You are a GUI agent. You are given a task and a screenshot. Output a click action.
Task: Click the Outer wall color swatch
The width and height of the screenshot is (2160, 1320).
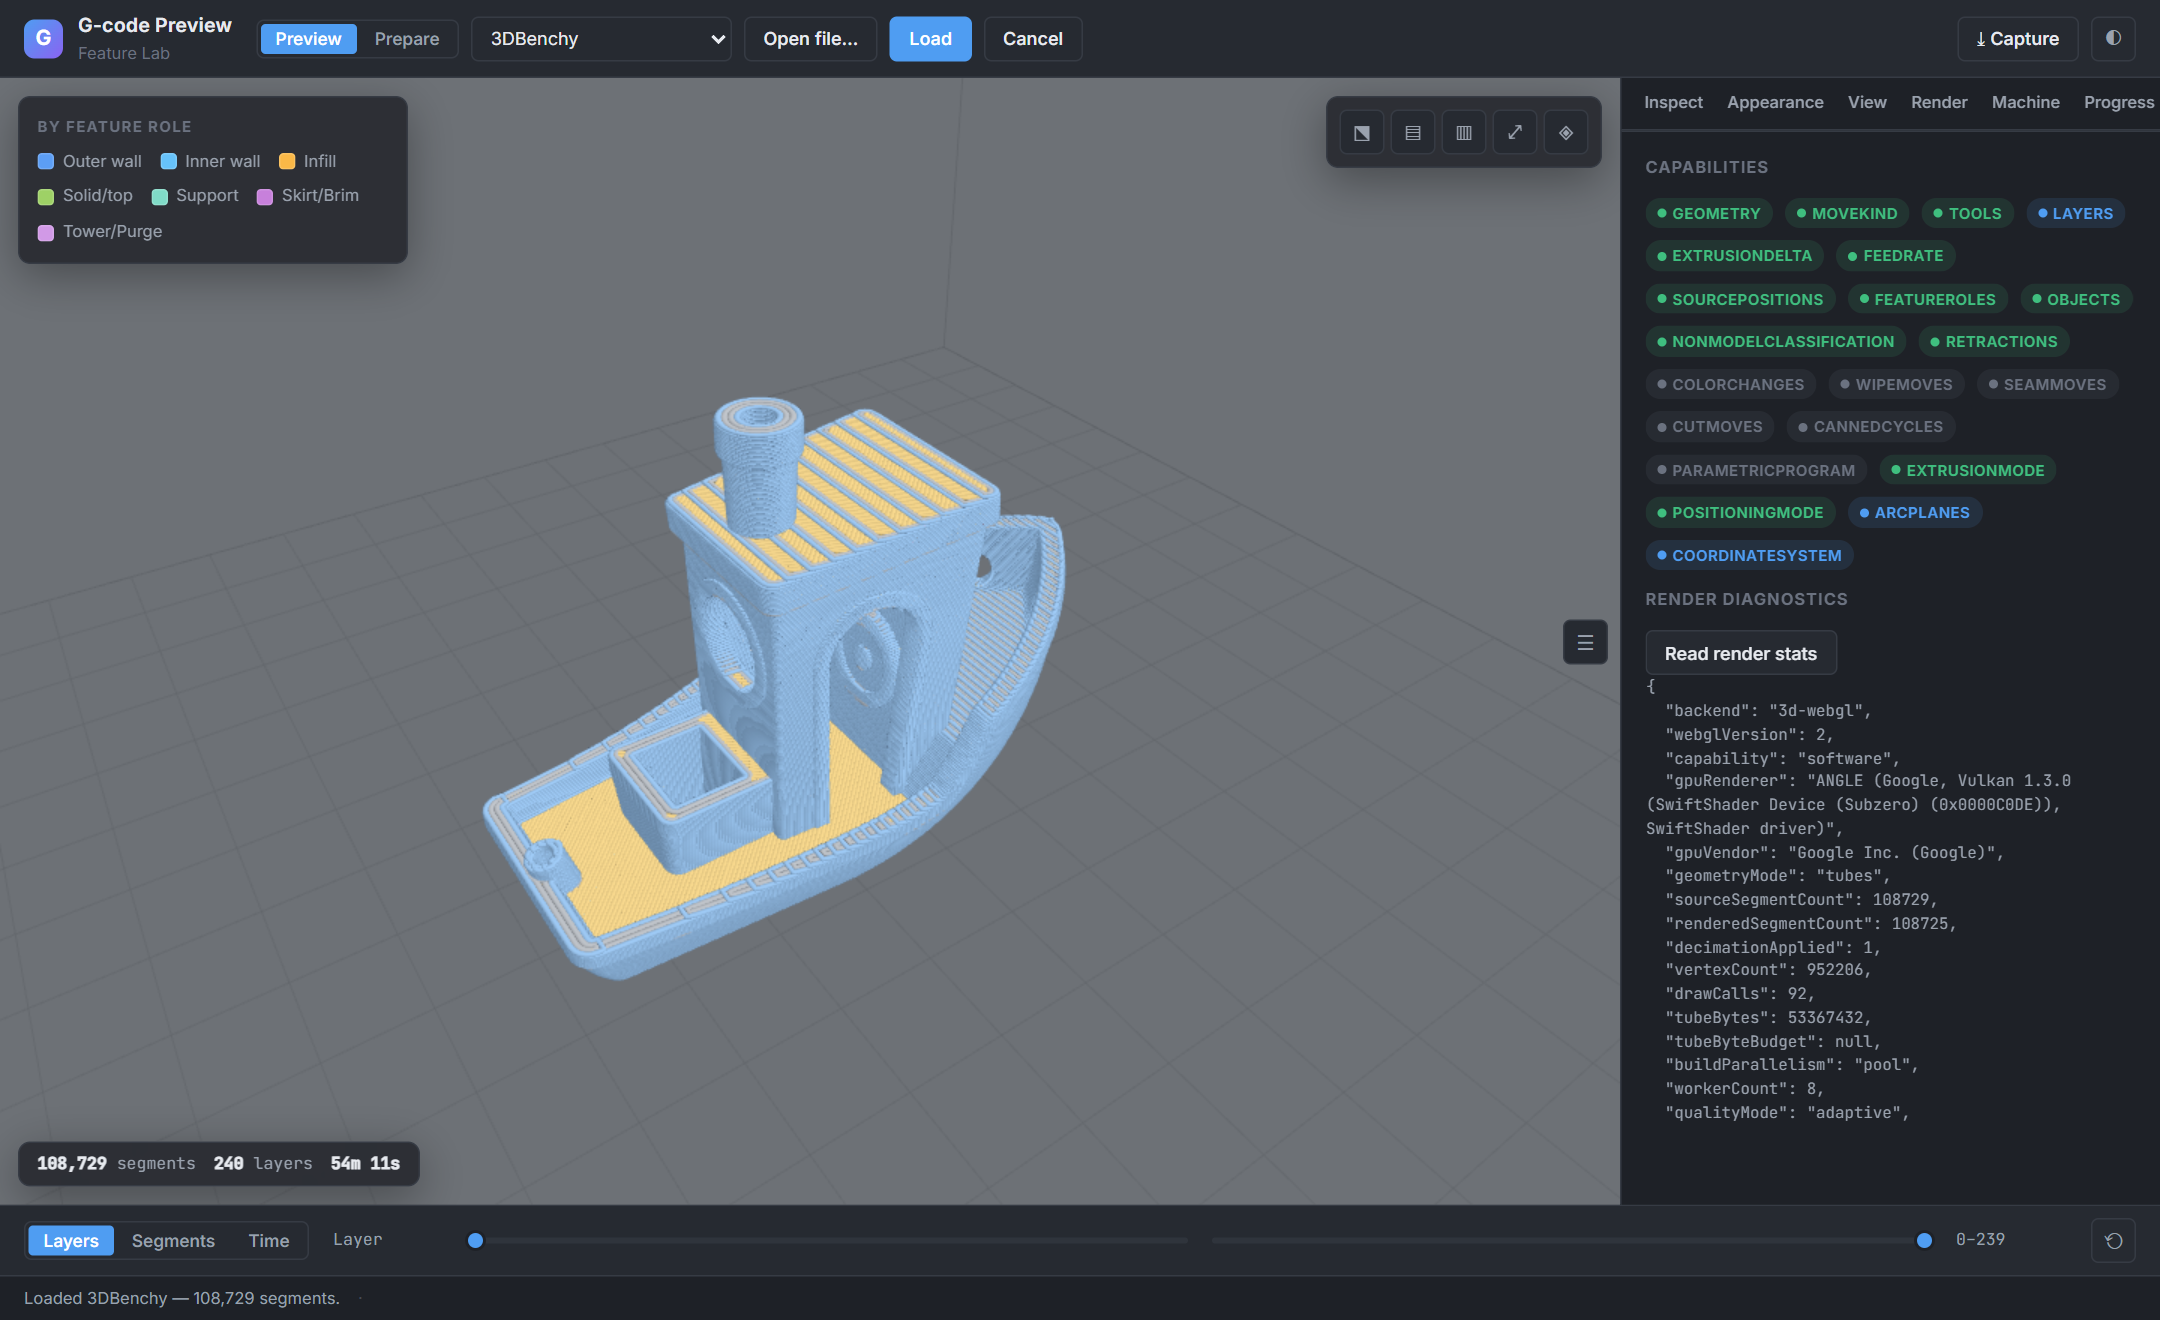45,161
